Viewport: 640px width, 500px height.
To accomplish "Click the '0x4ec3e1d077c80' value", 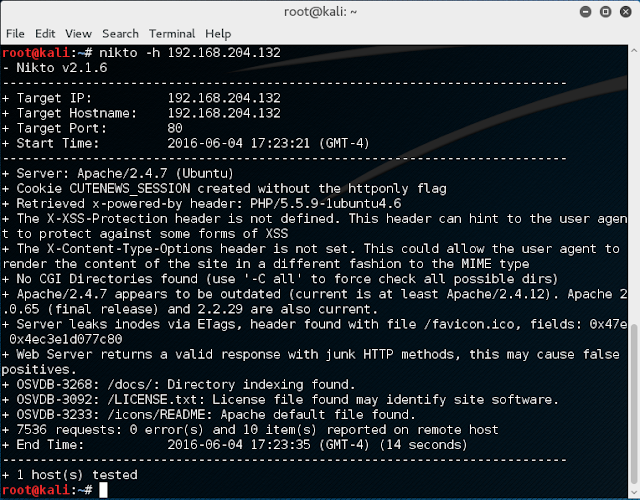I will 66,339.
